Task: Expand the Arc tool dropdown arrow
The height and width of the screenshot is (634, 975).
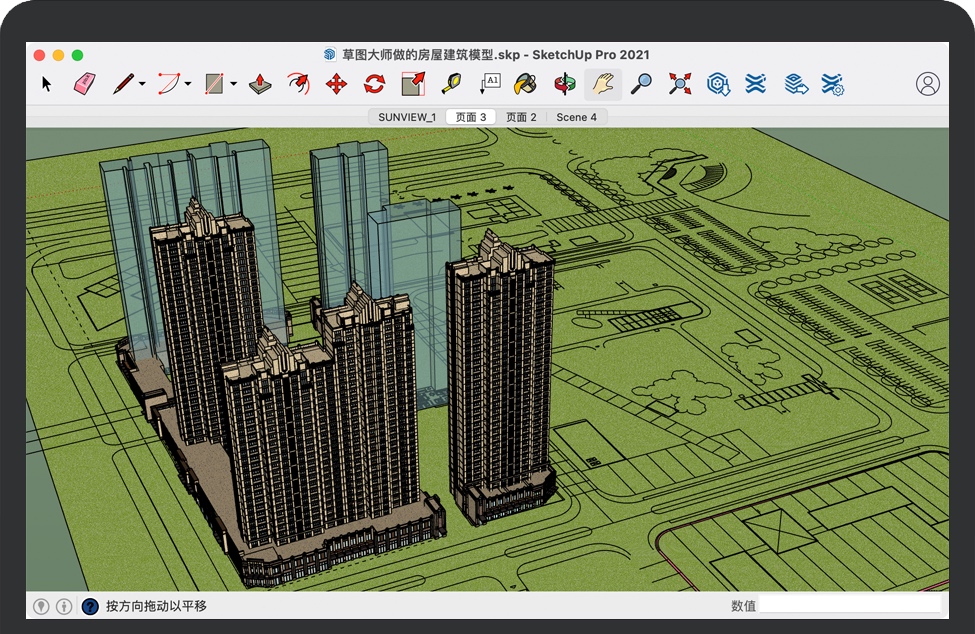Action: coord(188,85)
